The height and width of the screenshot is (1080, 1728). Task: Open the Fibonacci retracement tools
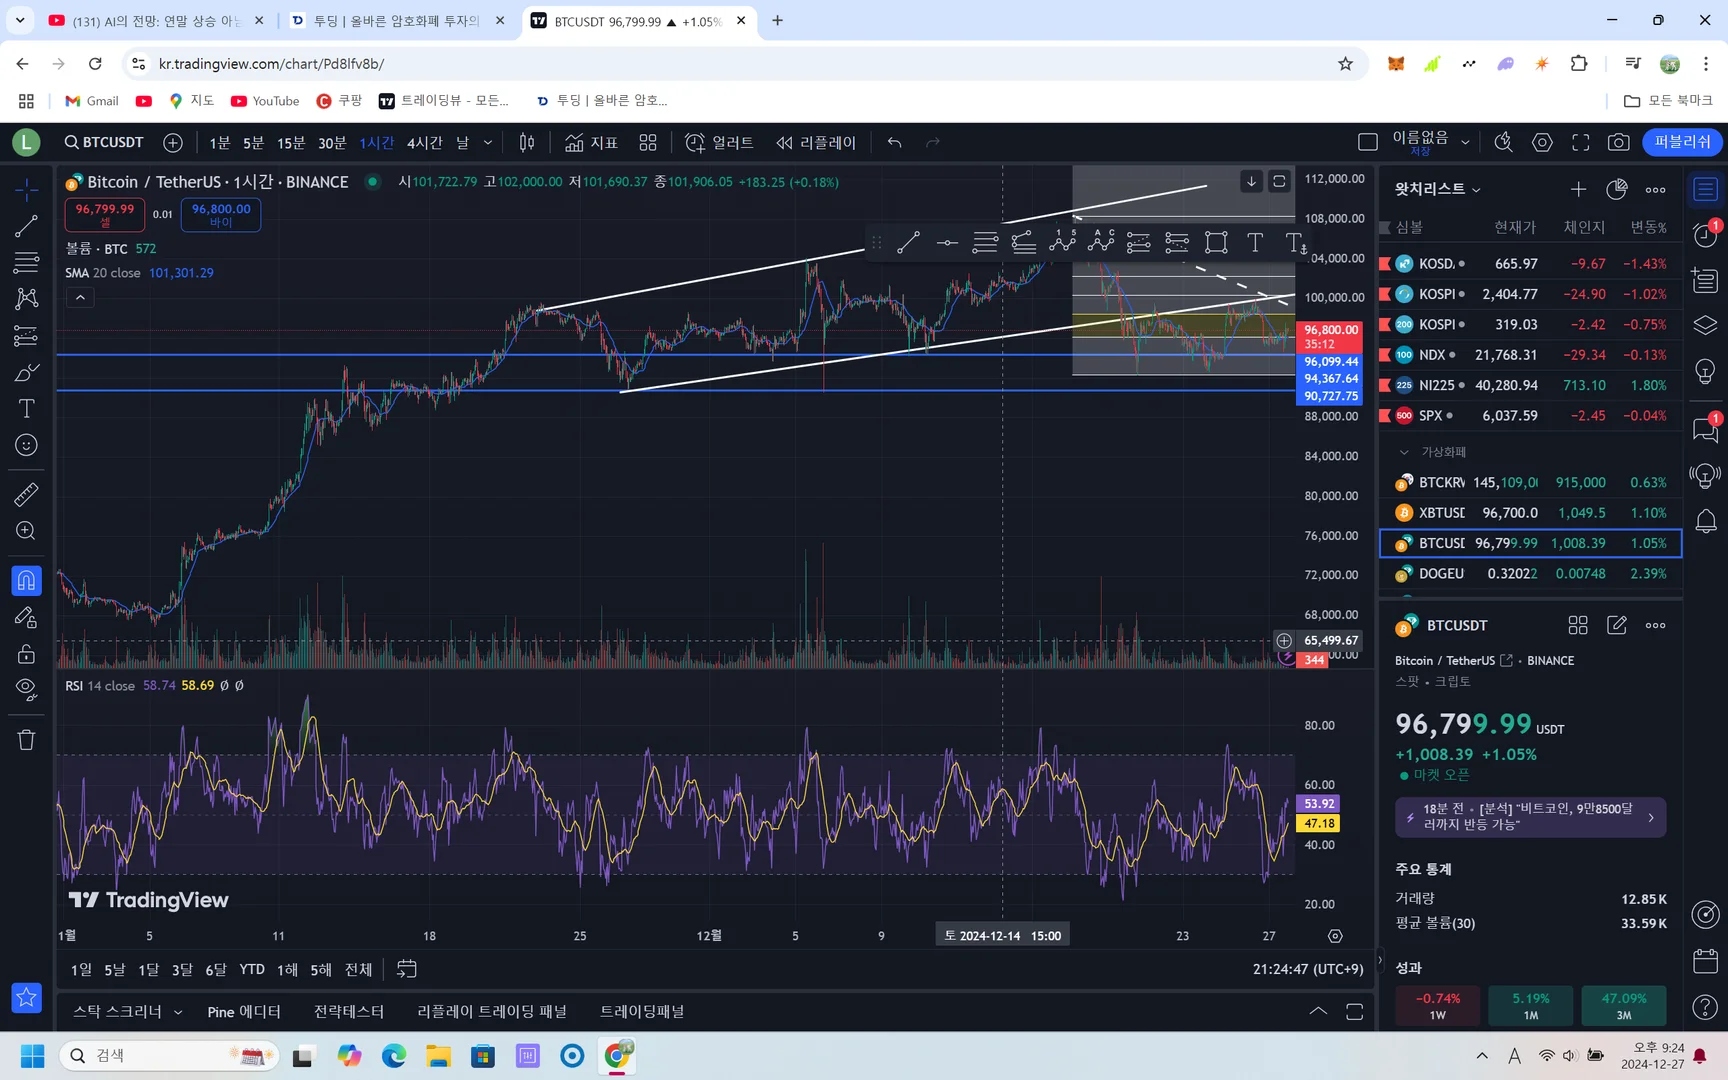click(26, 262)
